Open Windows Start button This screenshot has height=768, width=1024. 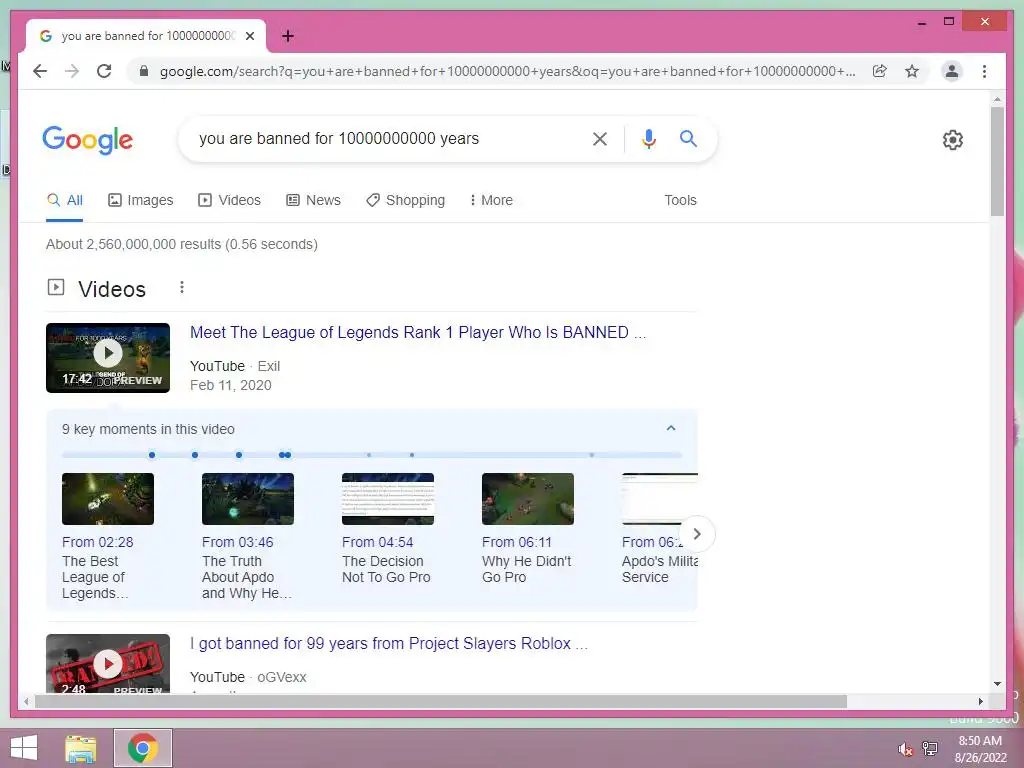pyautogui.click(x=24, y=748)
